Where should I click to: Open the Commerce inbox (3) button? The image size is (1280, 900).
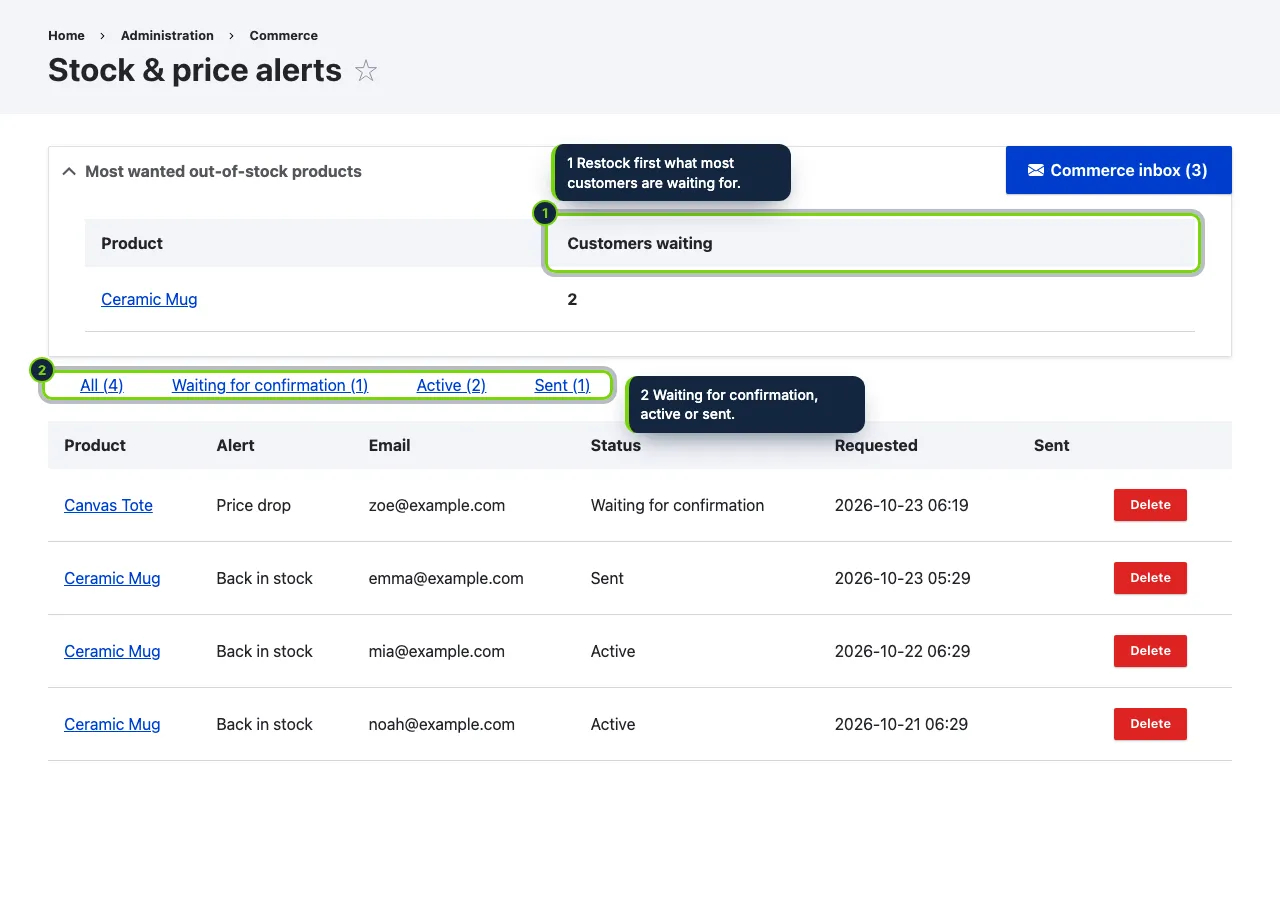point(1118,170)
